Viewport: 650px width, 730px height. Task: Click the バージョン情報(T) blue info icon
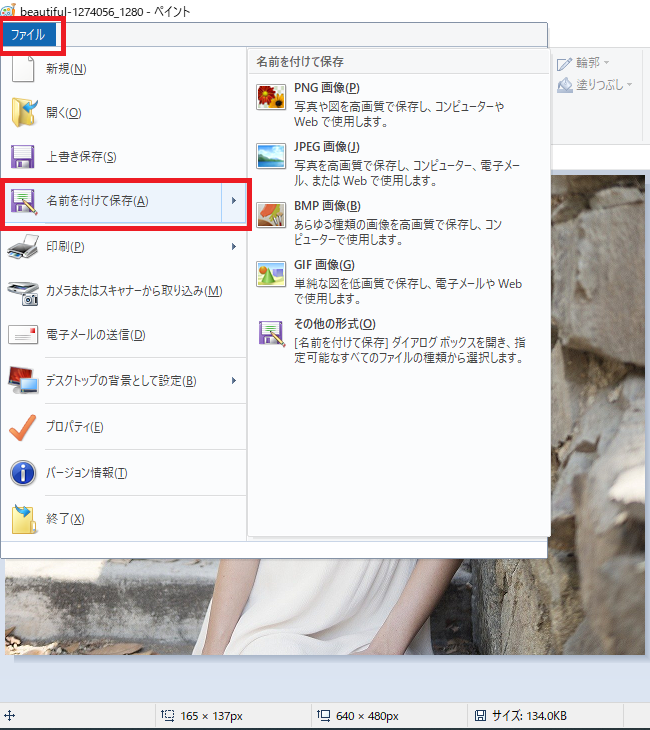tap(23, 473)
